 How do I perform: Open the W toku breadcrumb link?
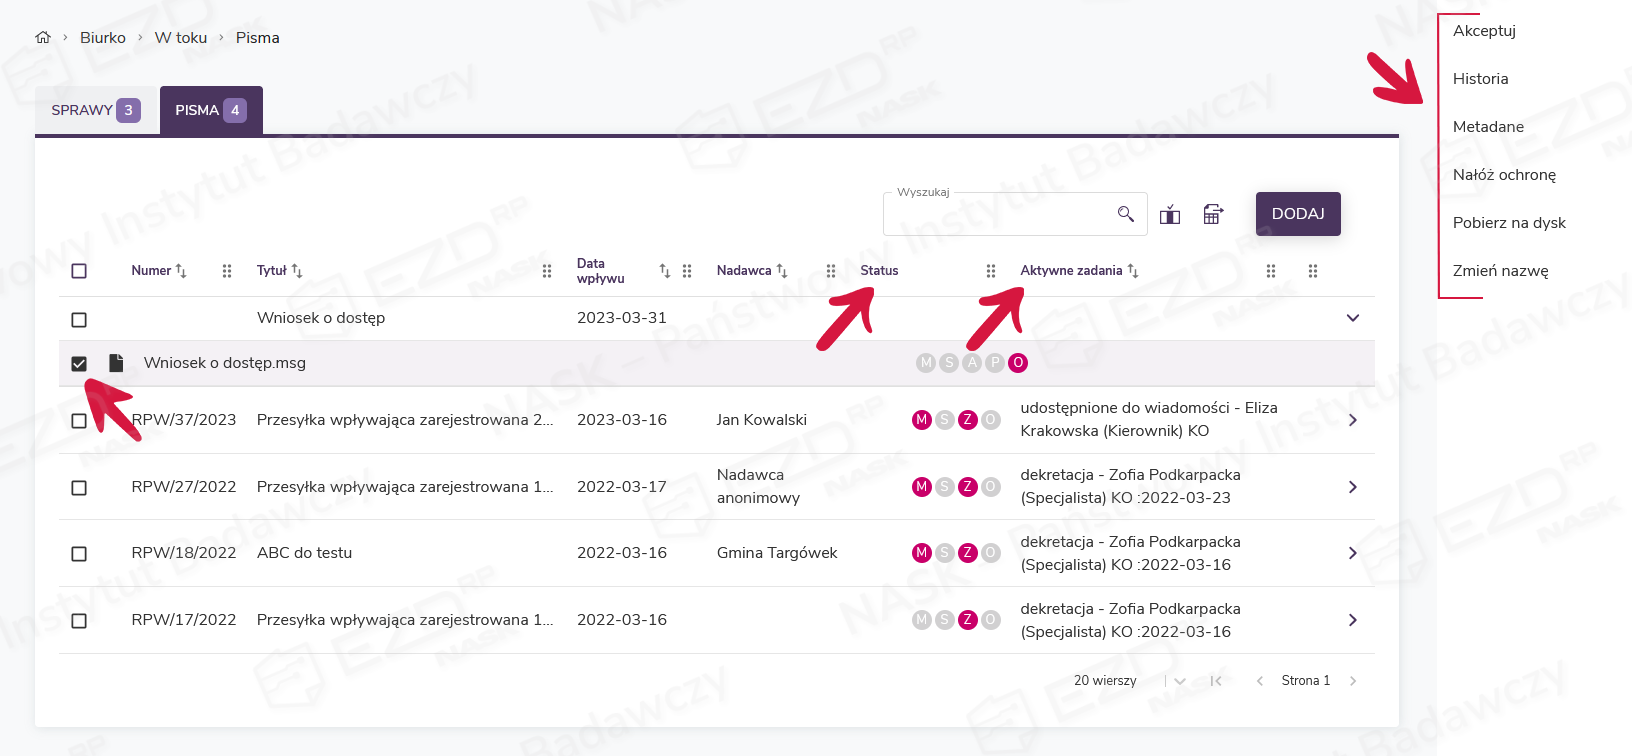[x=181, y=38]
